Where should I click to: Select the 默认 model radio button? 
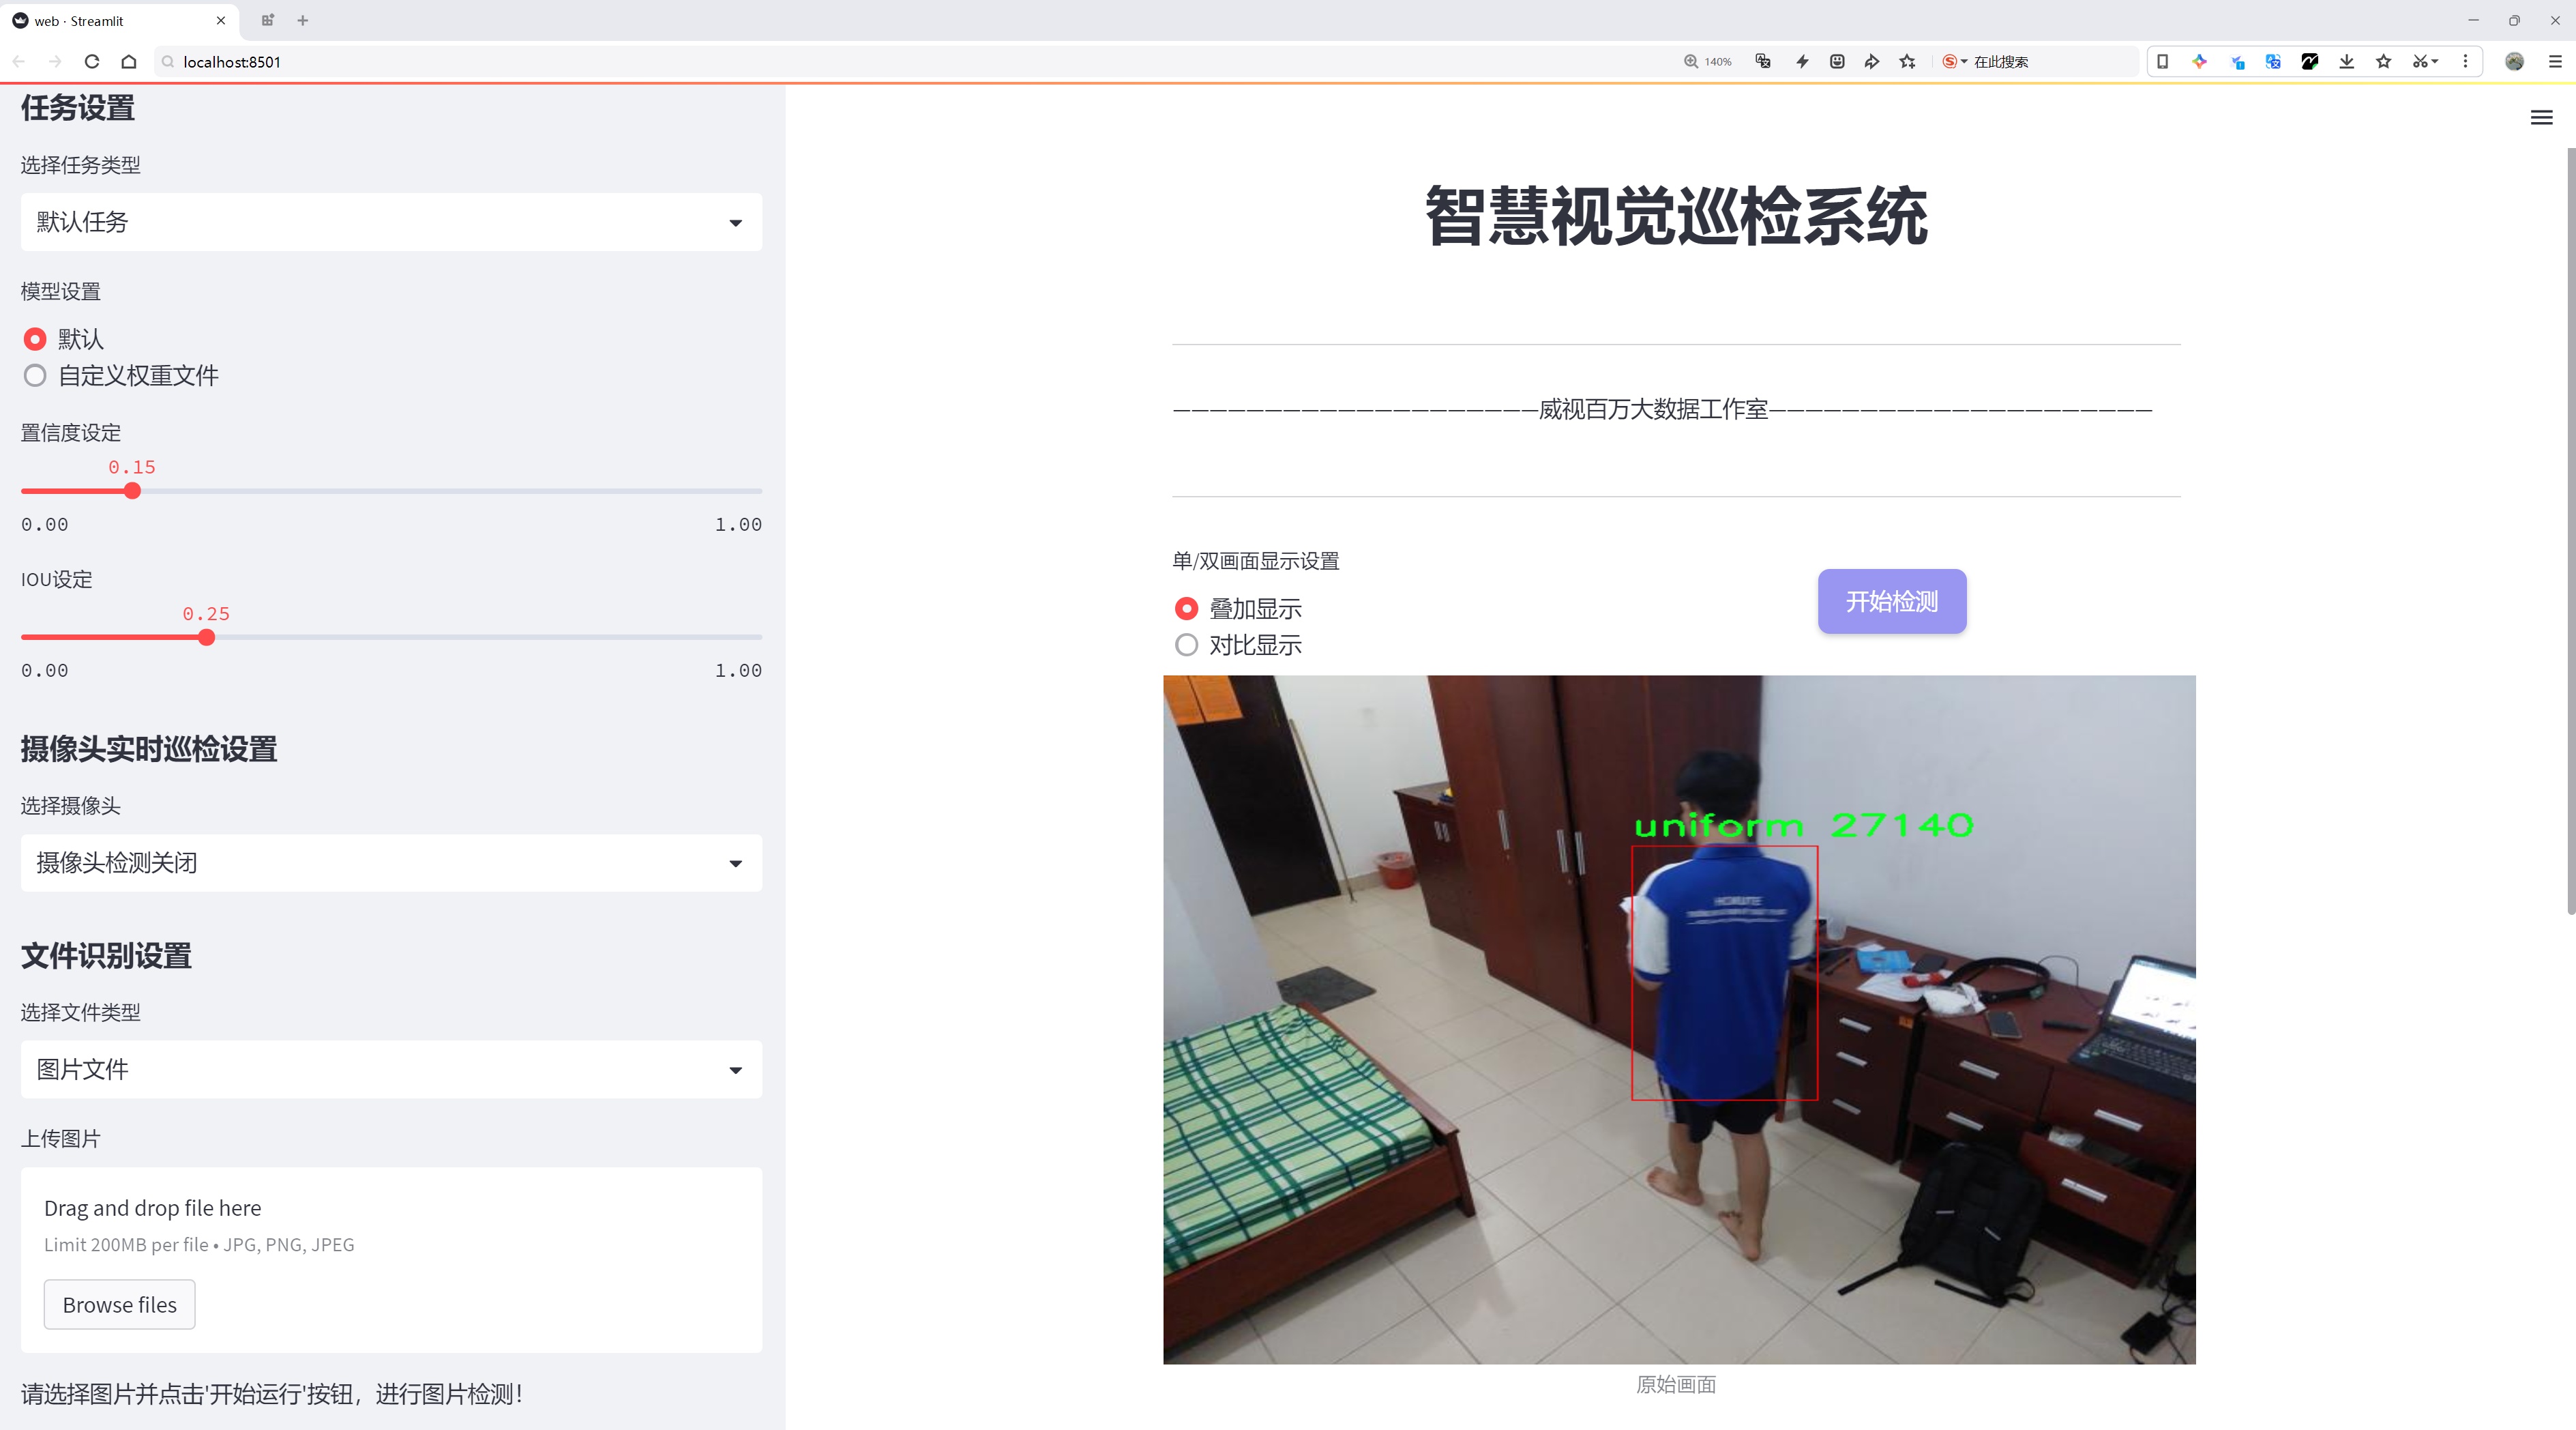coord(35,339)
